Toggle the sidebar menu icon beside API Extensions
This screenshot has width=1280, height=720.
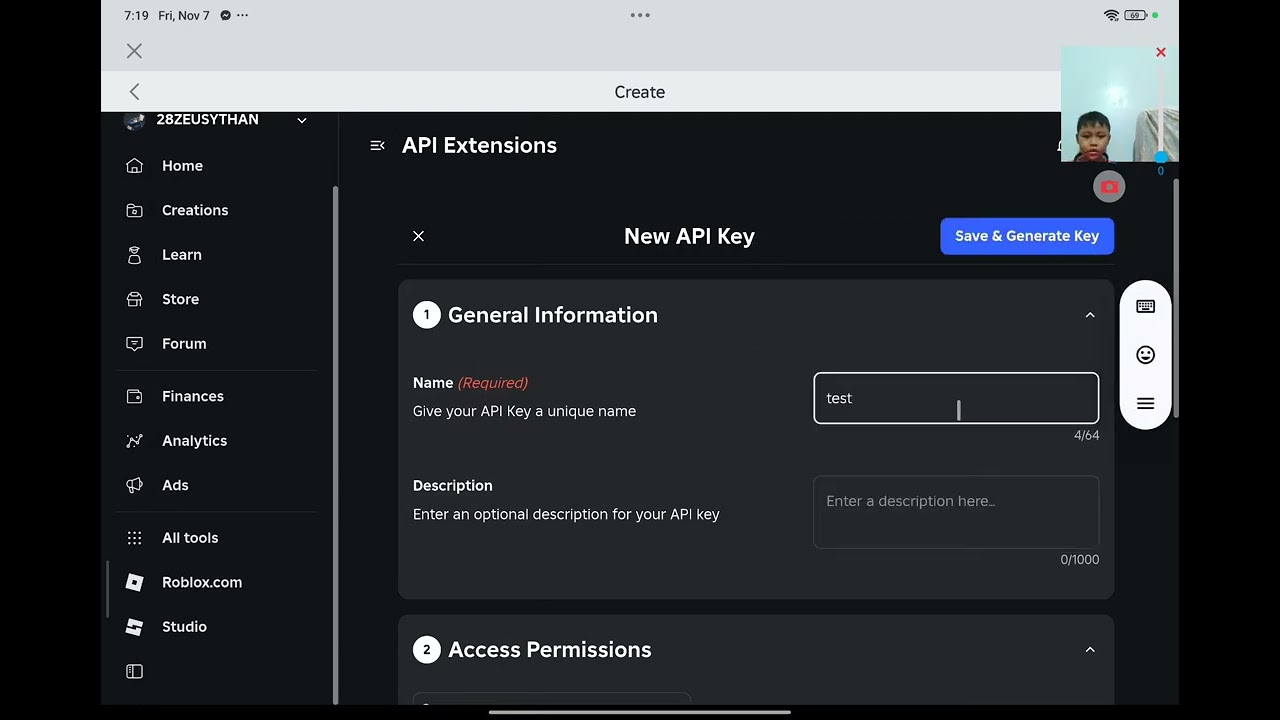click(x=377, y=146)
